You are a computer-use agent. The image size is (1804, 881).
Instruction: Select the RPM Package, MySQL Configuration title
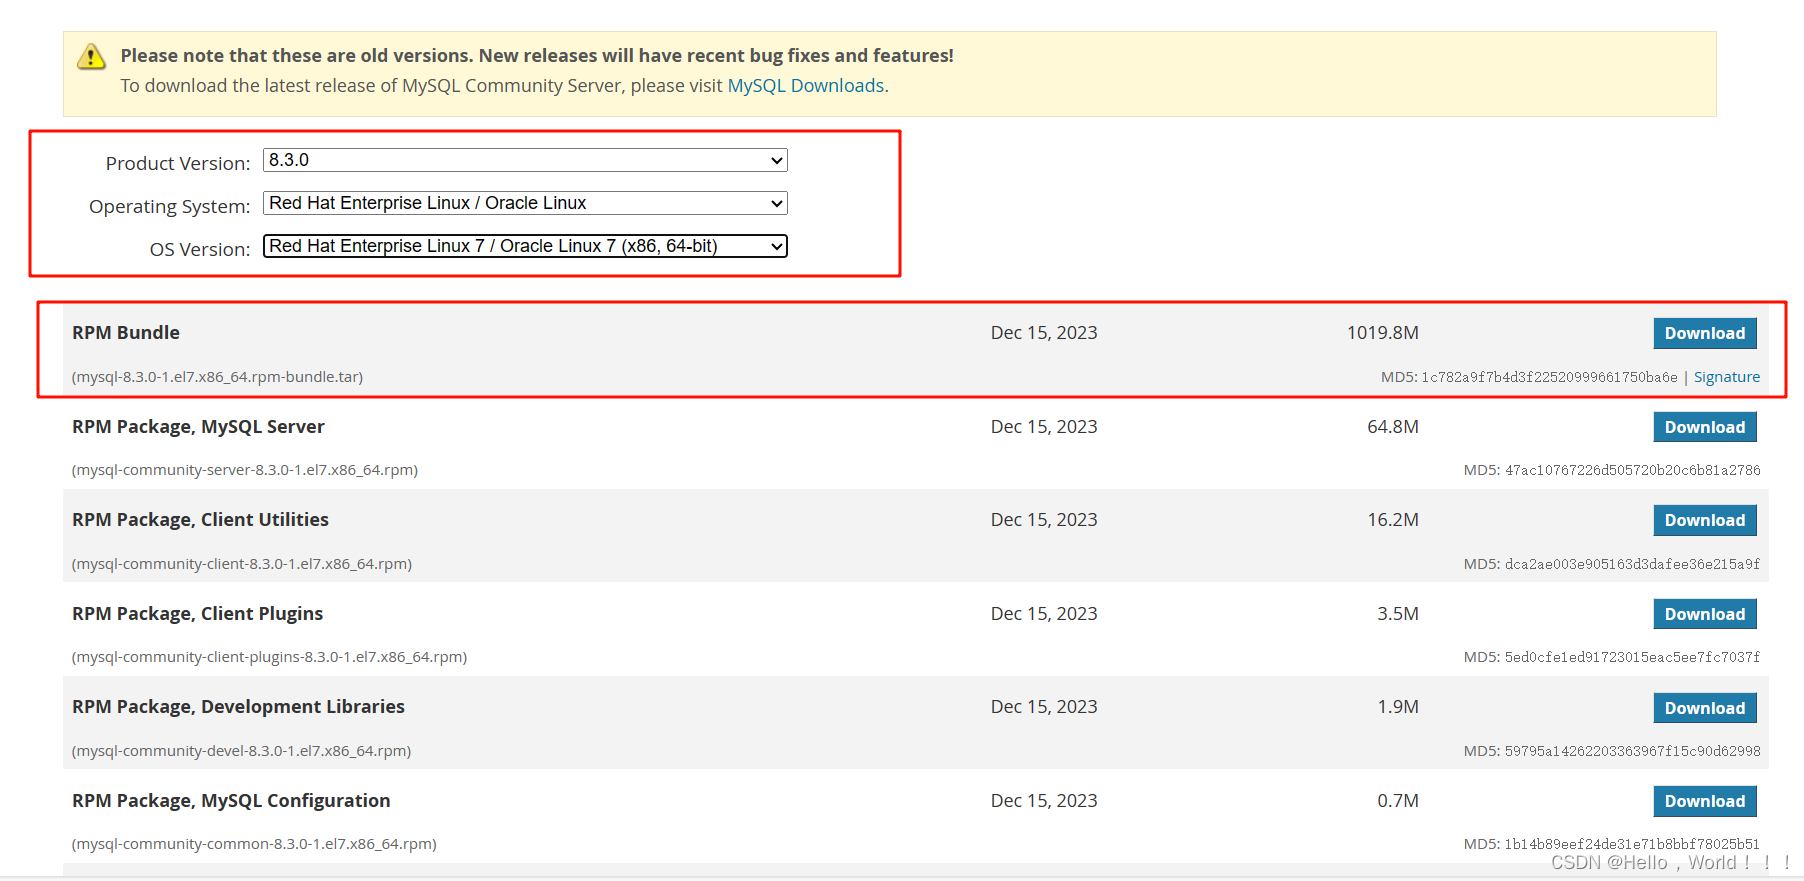(x=231, y=801)
